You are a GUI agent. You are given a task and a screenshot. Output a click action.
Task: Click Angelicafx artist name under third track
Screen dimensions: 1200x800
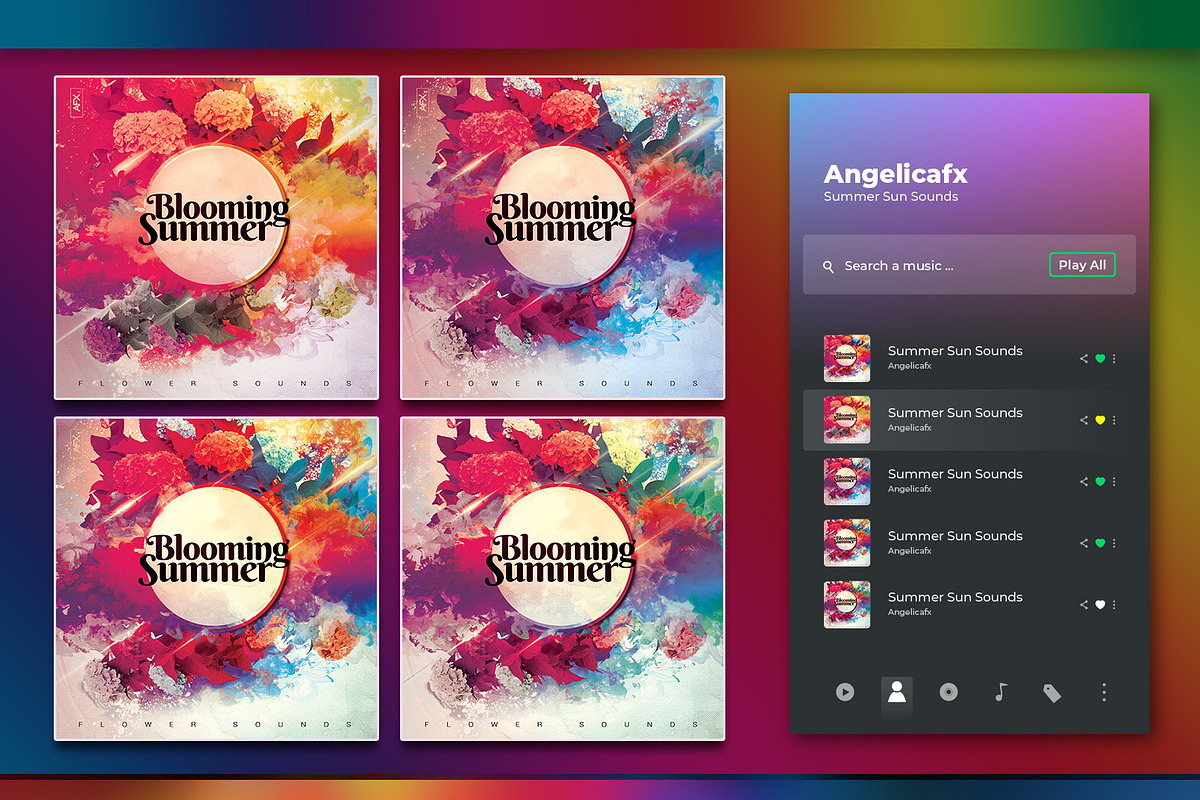[910, 489]
